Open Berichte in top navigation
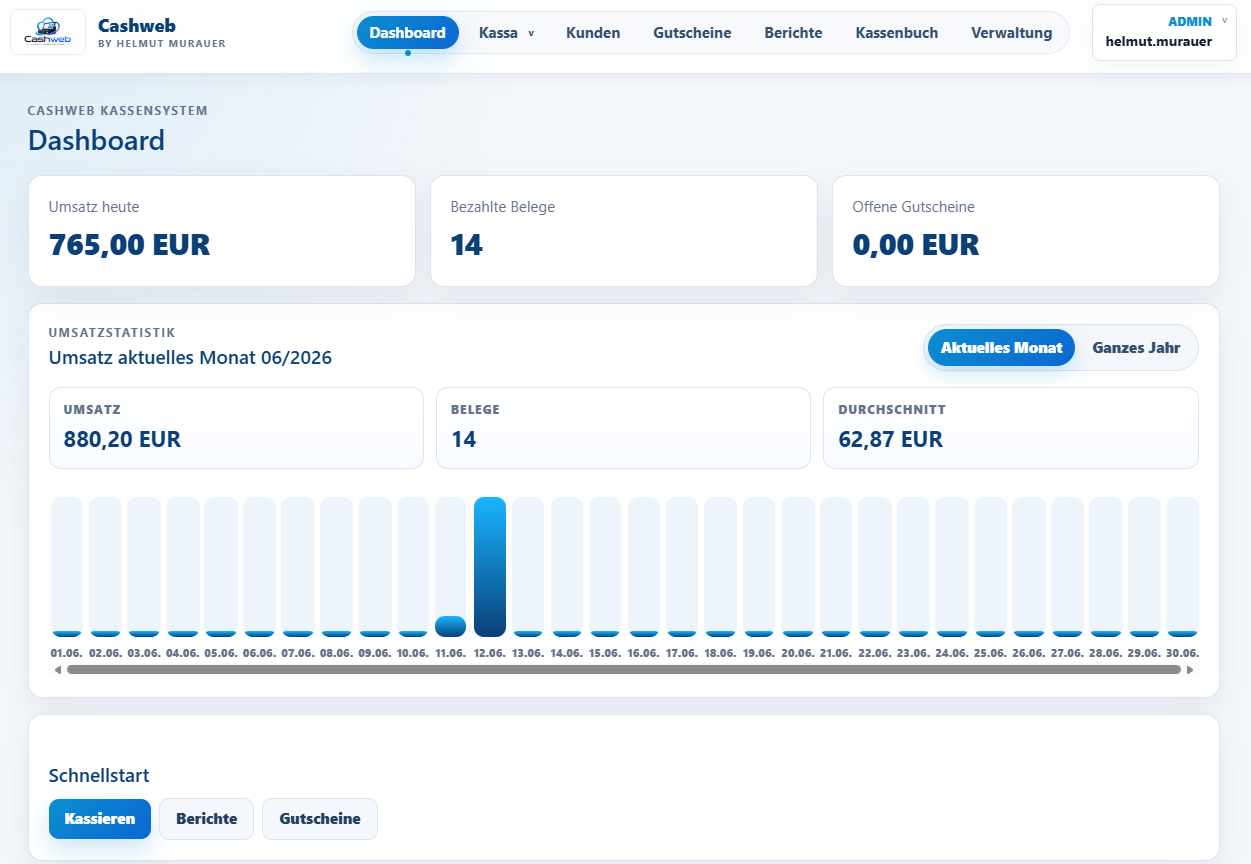Screen dimensions: 1251x864 click(793, 33)
